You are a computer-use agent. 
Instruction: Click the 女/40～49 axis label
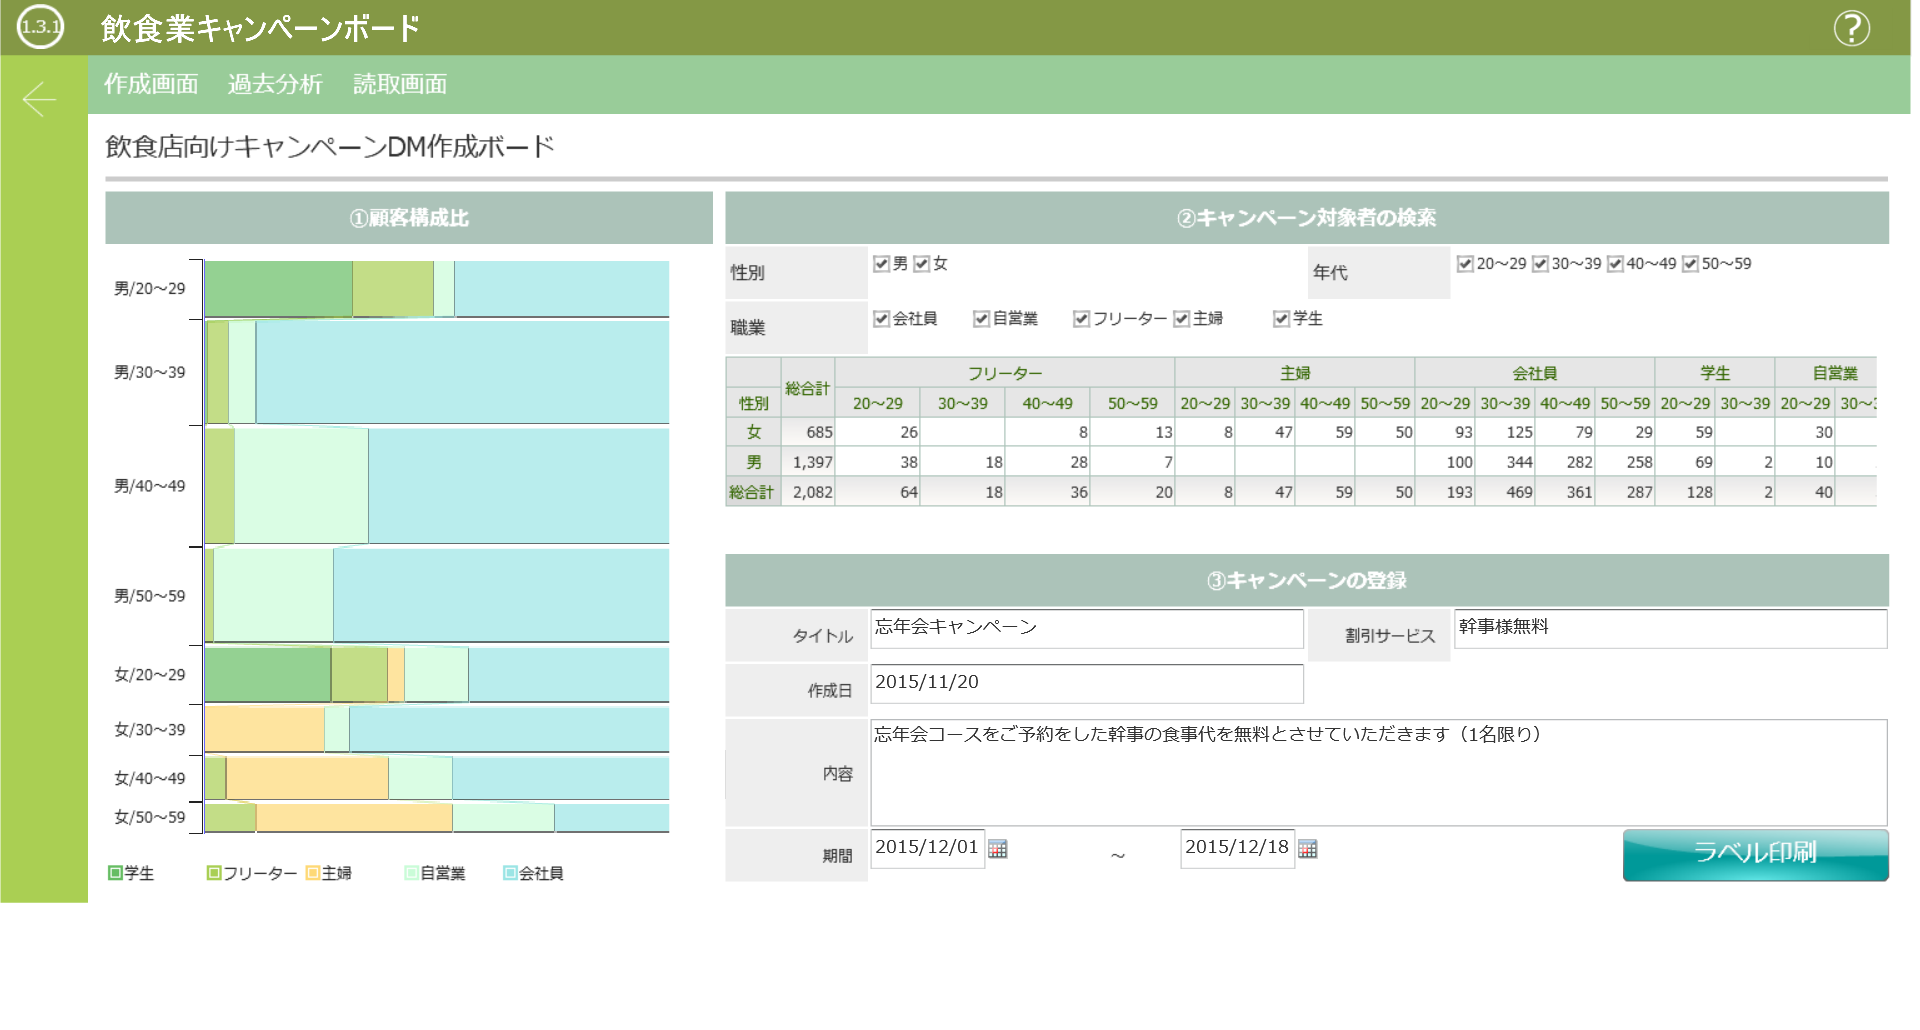150,778
